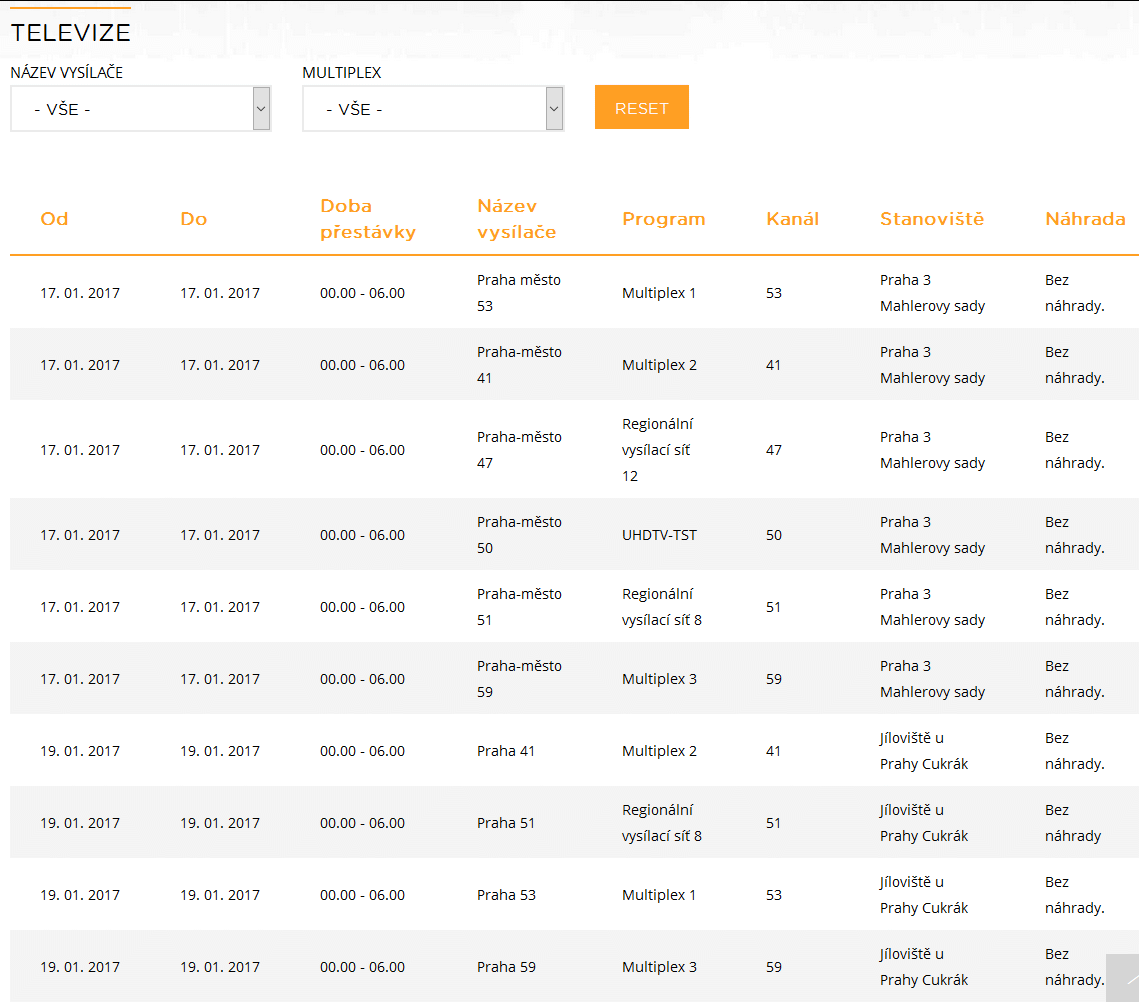Click '00.00 - 06.00' in the Praha 59 row
The height and width of the screenshot is (1002, 1139).
click(x=362, y=966)
